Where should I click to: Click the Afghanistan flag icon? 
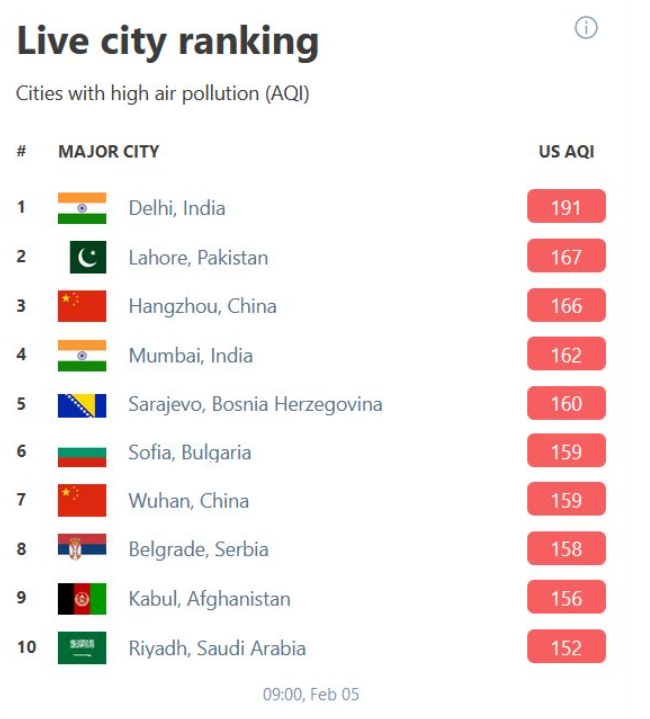point(82,599)
